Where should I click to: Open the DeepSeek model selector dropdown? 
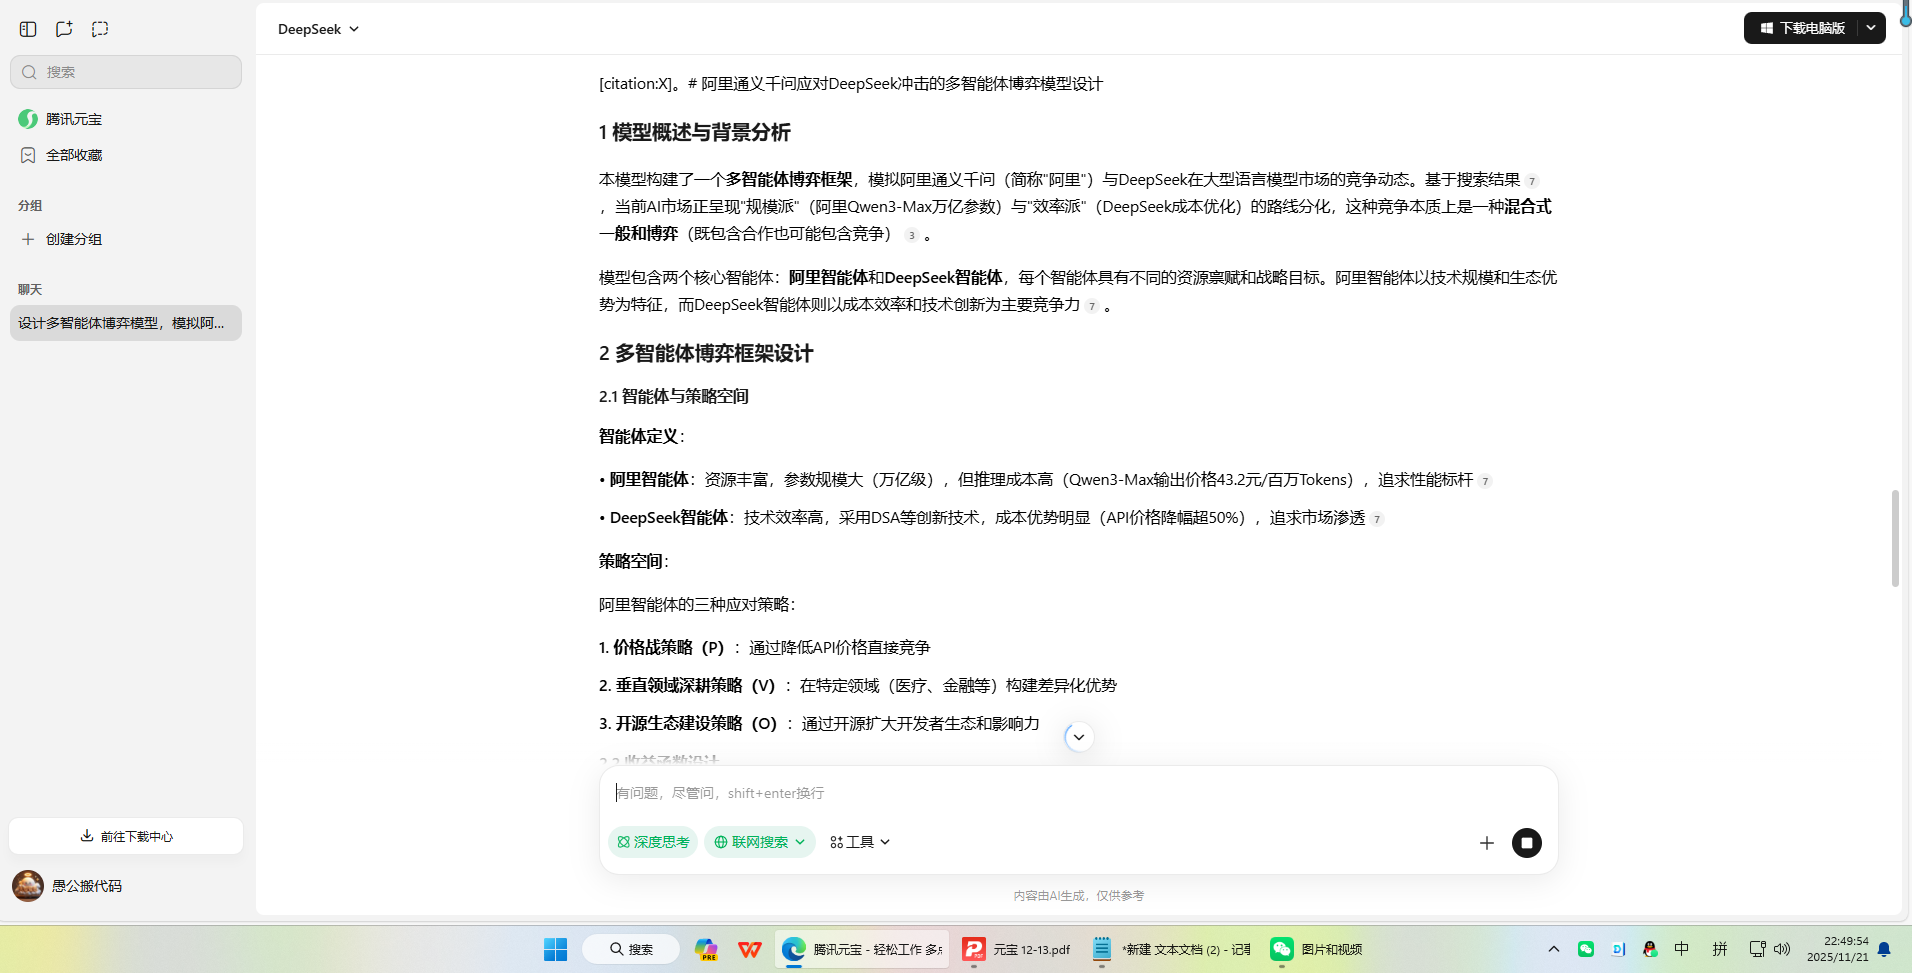point(318,29)
